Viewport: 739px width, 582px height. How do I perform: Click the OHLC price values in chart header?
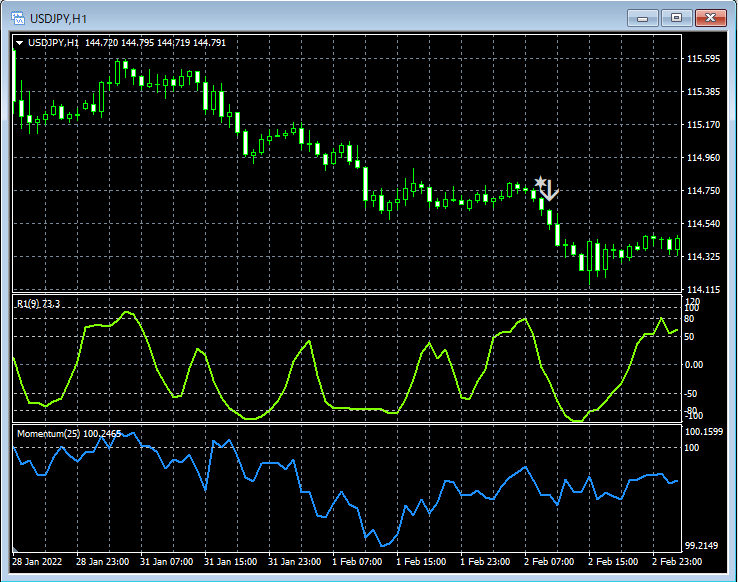click(155, 43)
